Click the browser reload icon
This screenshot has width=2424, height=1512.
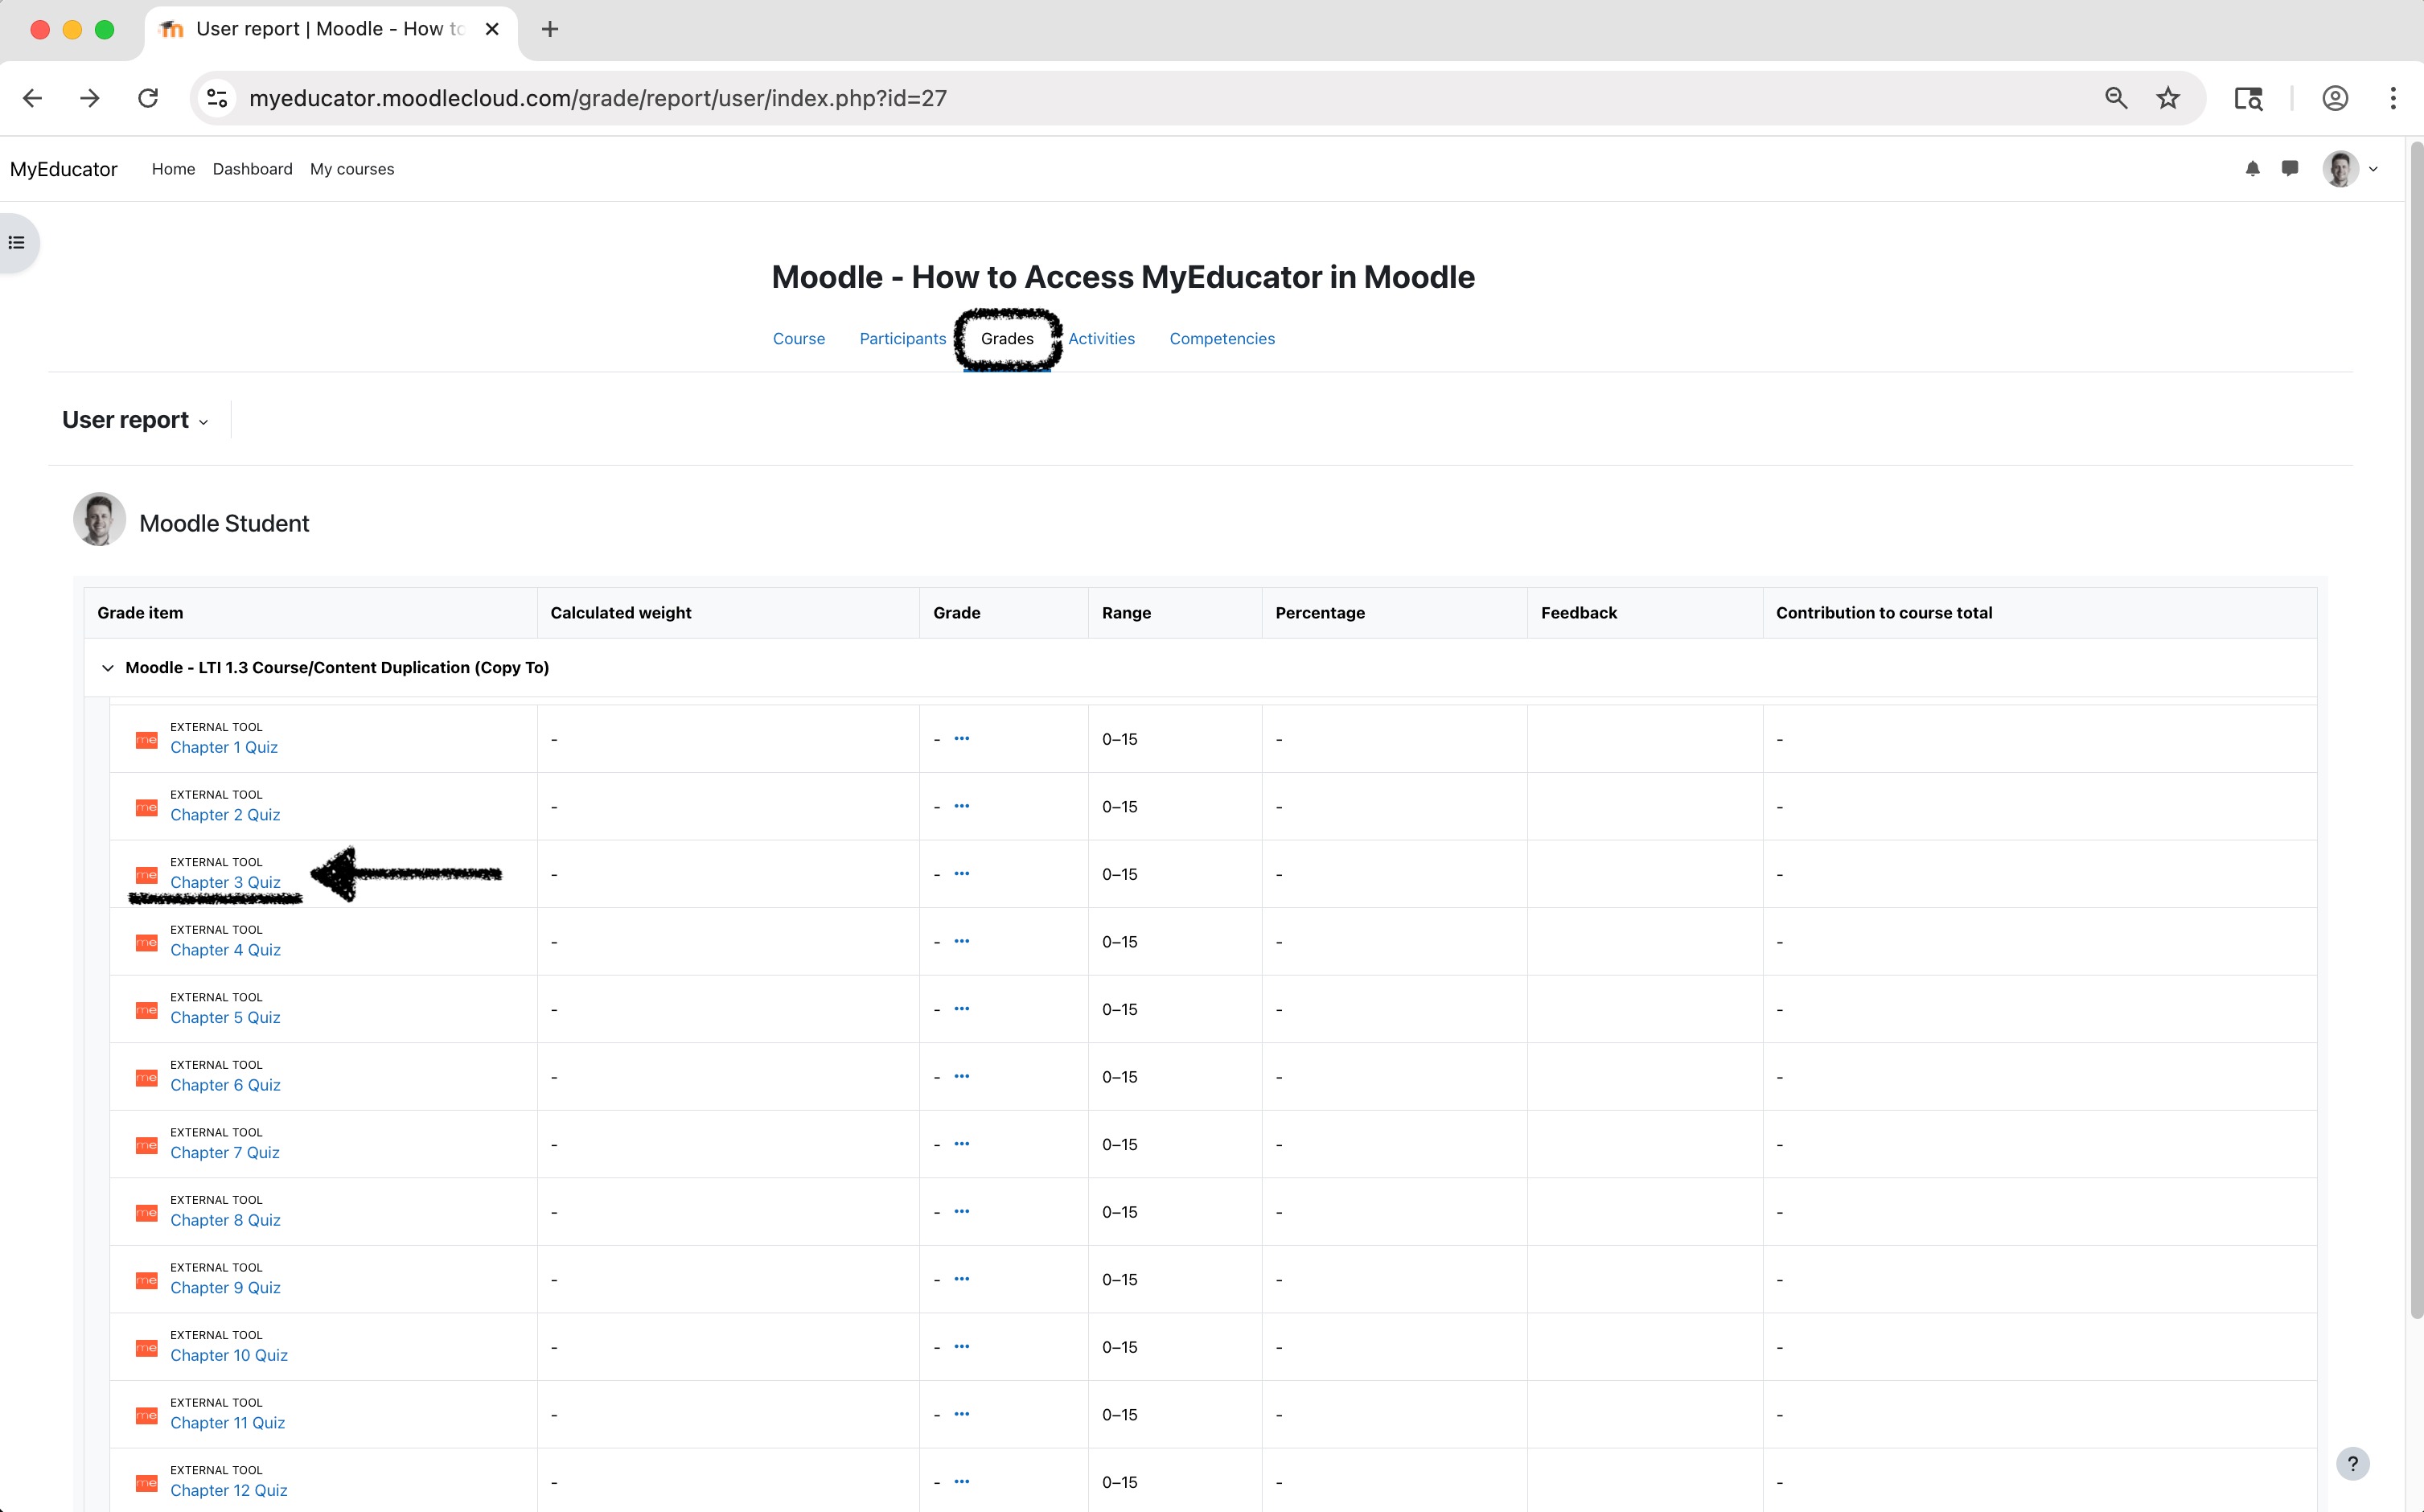(x=148, y=98)
